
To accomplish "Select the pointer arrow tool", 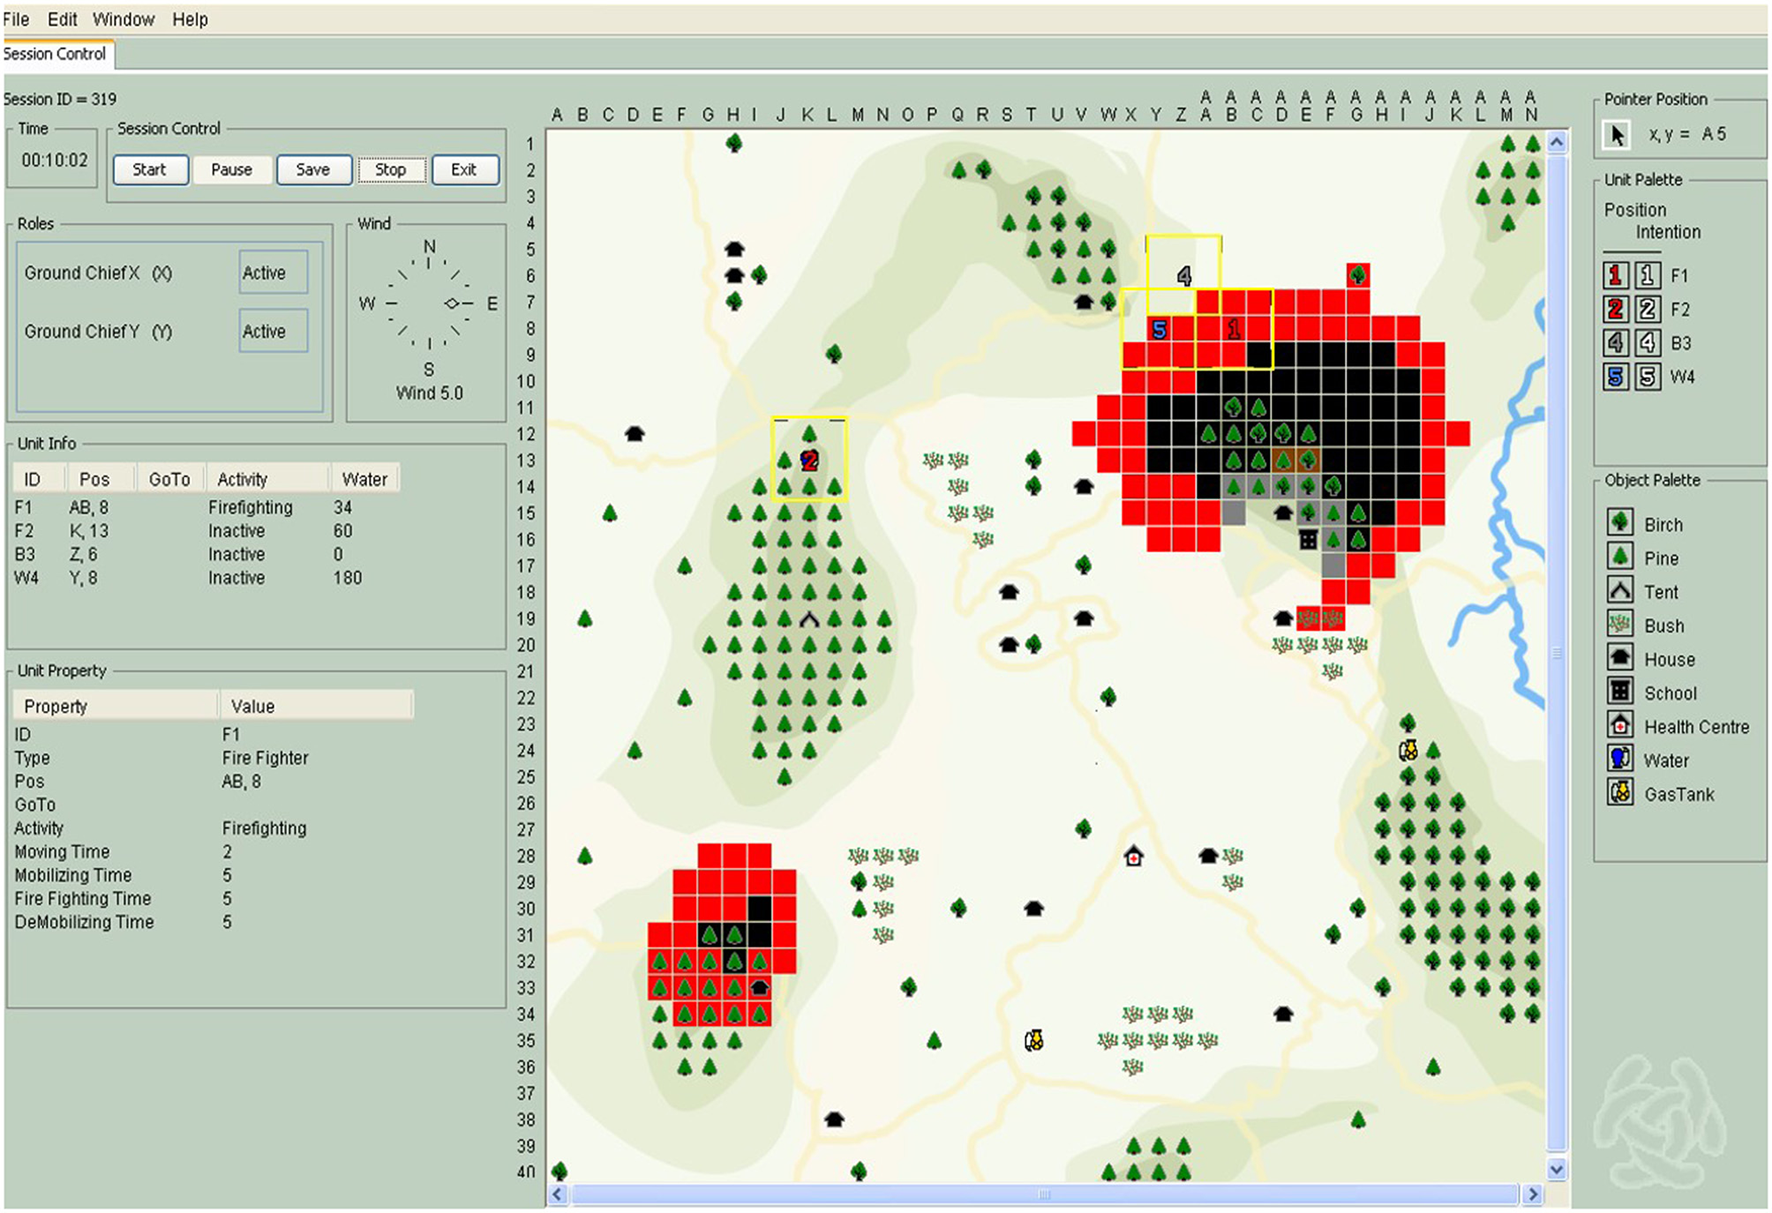I will (x=1617, y=134).
